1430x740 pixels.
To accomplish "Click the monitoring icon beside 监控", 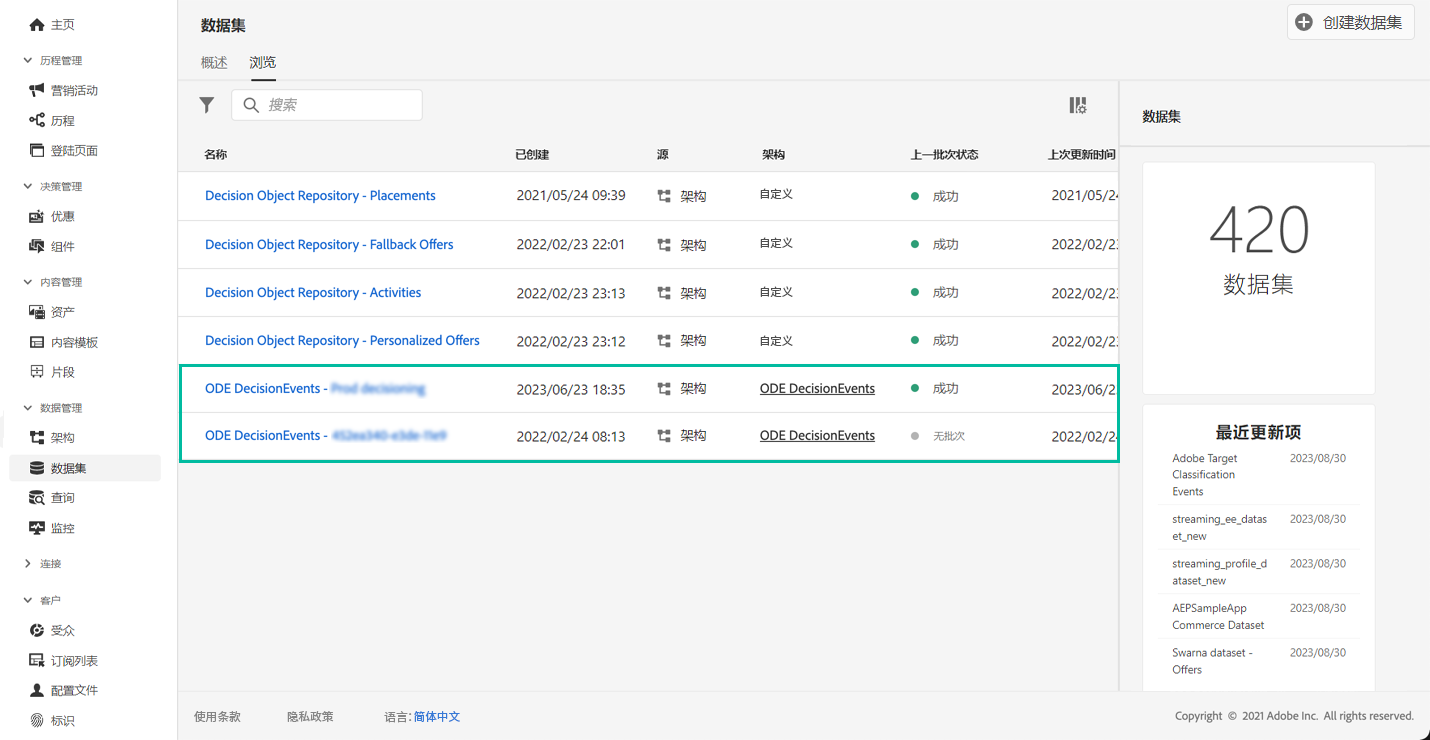I will pyautogui.click(x=37, y=528).
